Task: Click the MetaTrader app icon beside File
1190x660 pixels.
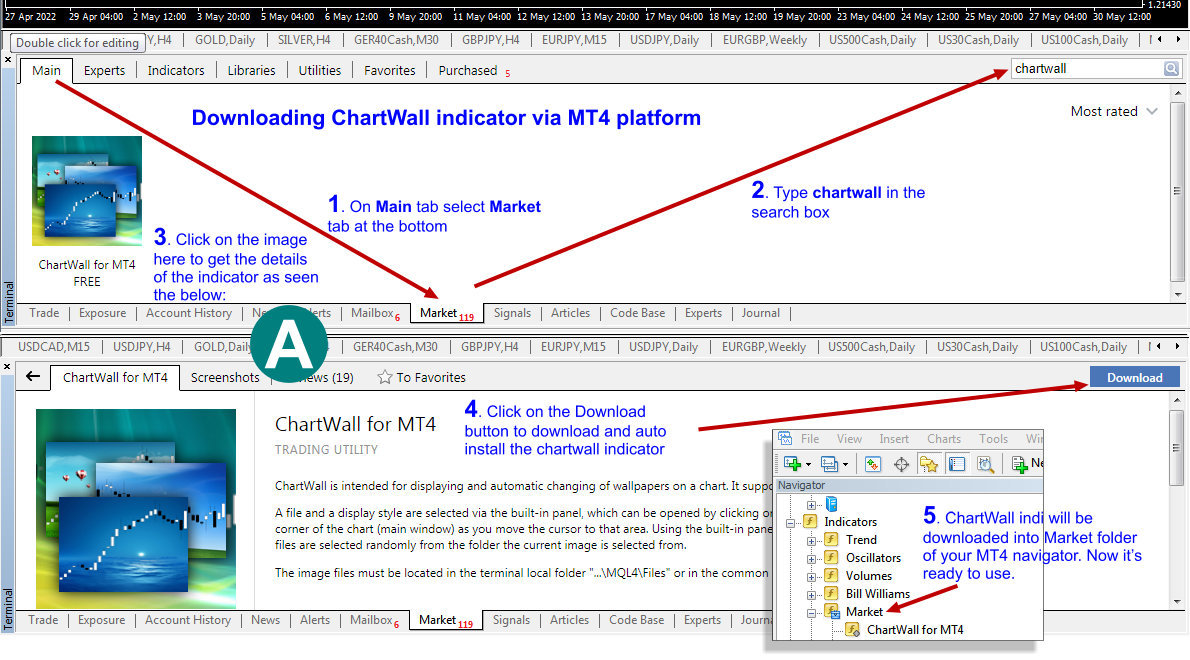Action: (x=785, y=438)
